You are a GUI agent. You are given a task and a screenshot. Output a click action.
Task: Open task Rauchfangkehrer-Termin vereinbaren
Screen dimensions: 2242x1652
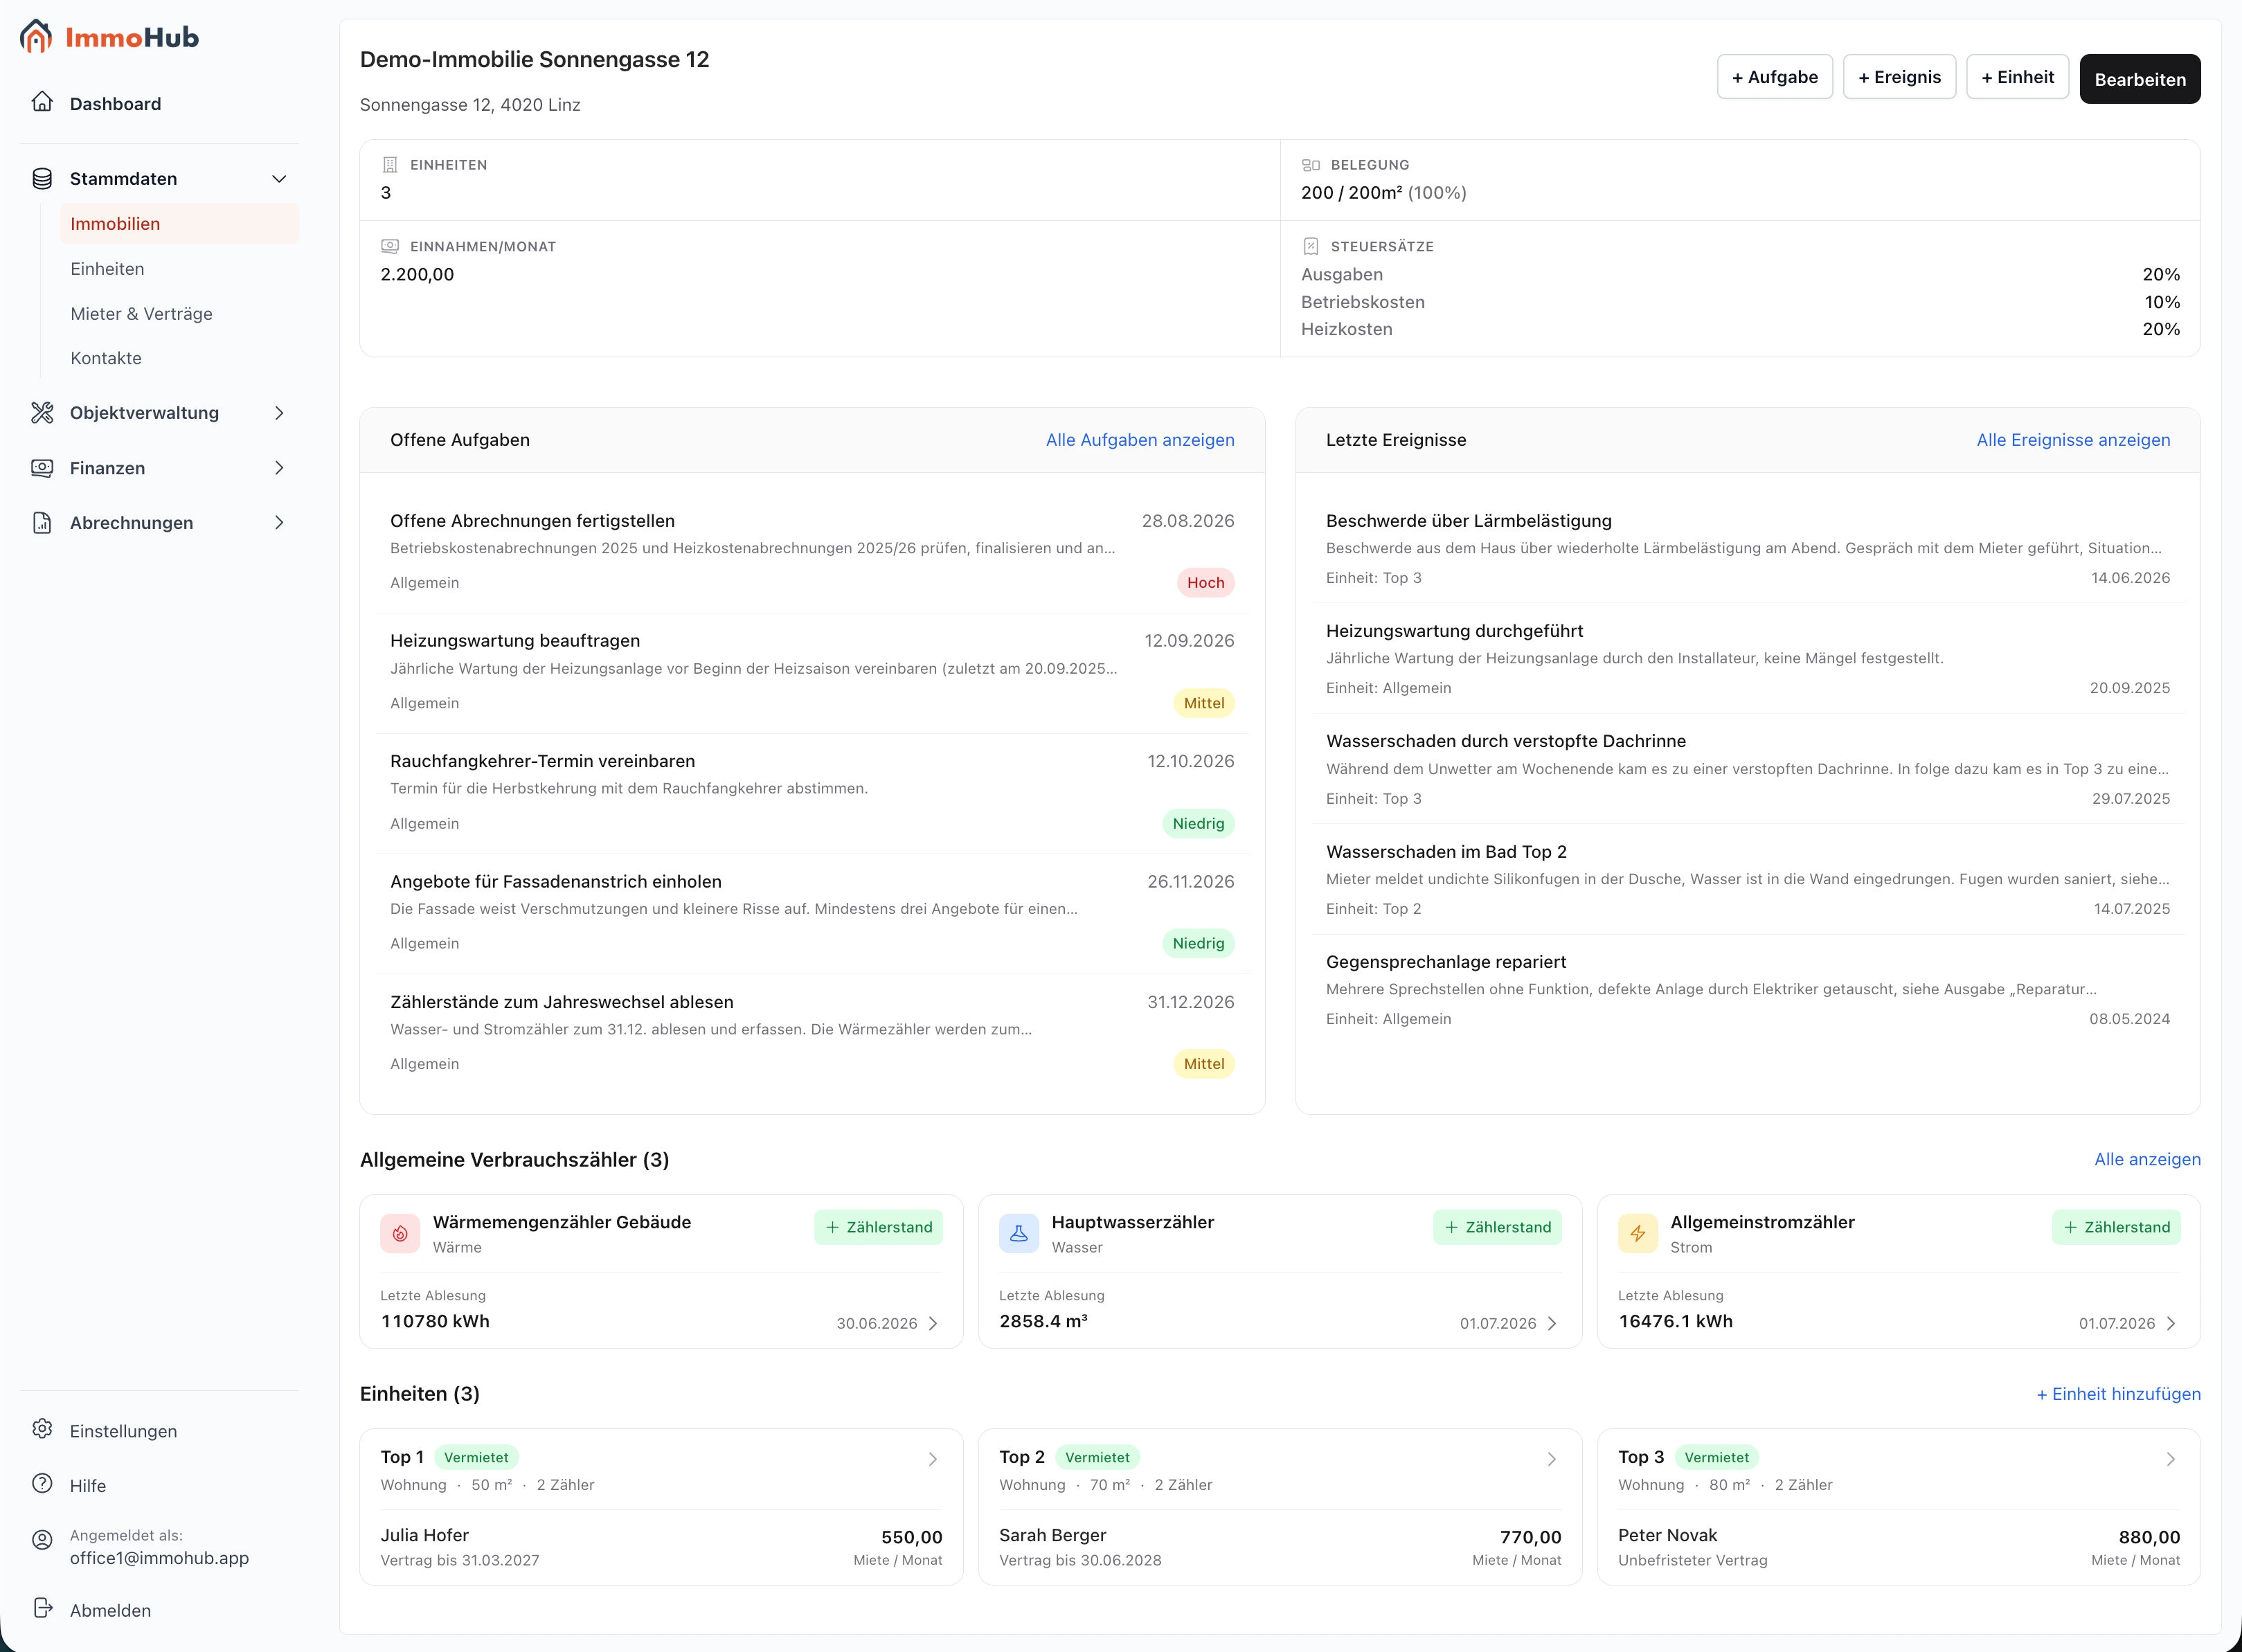point(812,792)
